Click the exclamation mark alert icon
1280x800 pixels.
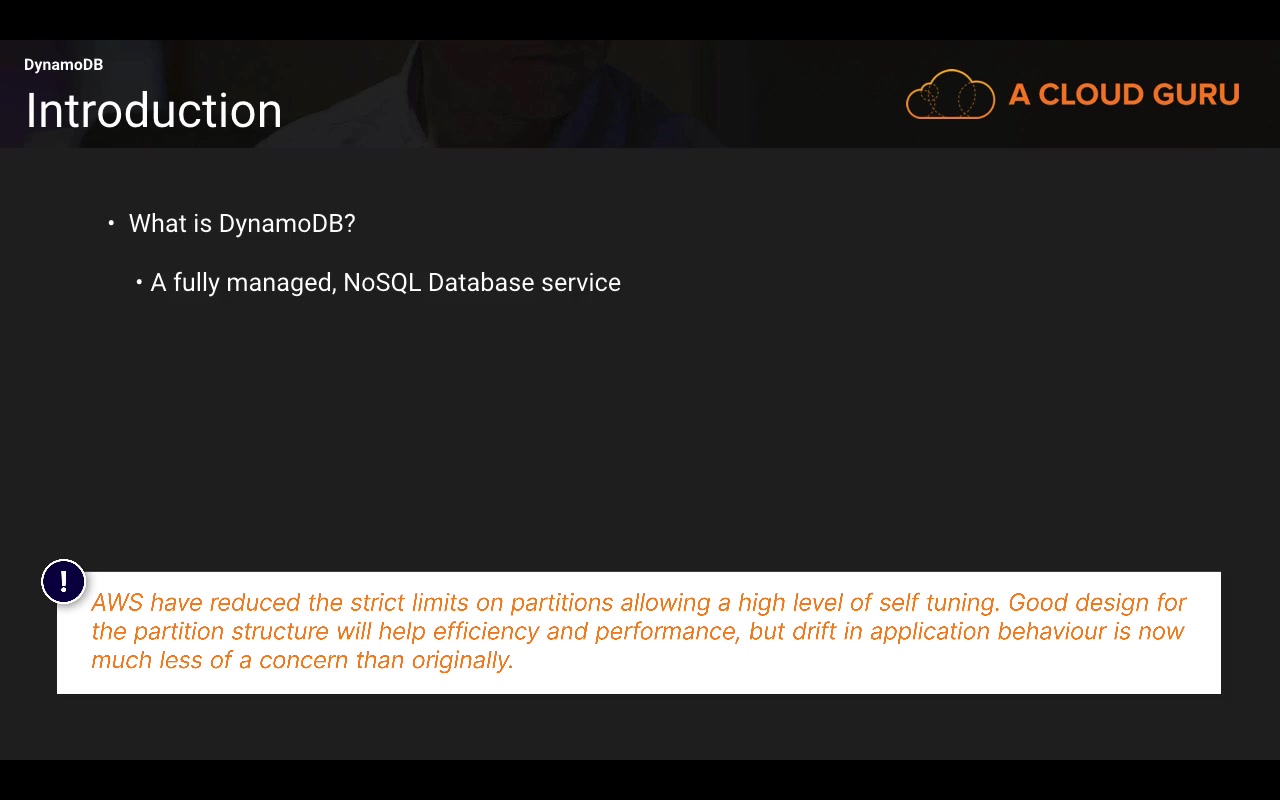[x=63, y=581]
